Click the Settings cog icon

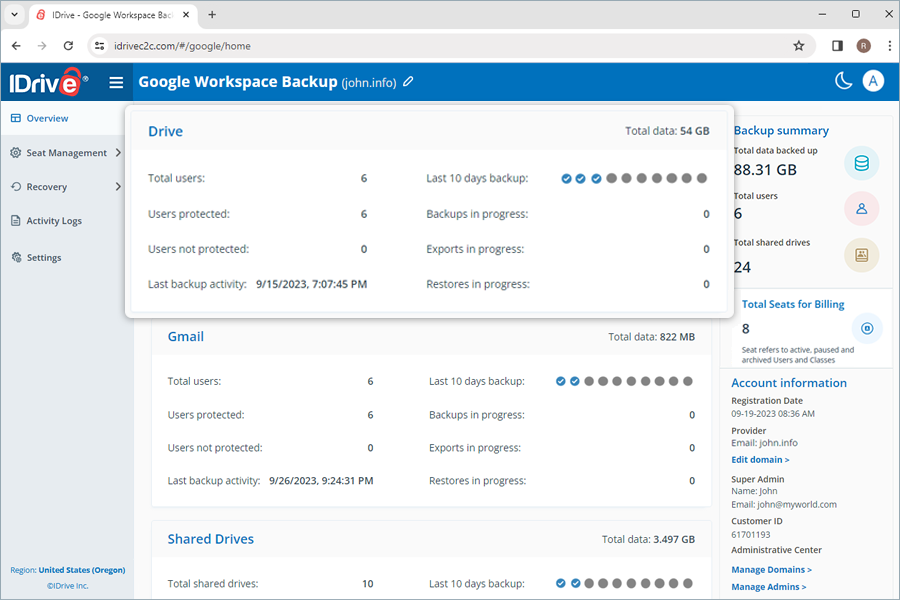16,257
